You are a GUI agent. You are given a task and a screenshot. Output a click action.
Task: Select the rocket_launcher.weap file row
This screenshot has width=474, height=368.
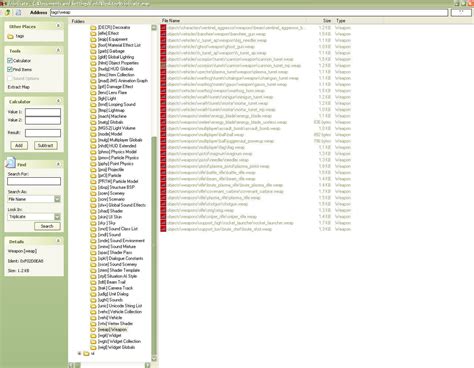[256, 223]
